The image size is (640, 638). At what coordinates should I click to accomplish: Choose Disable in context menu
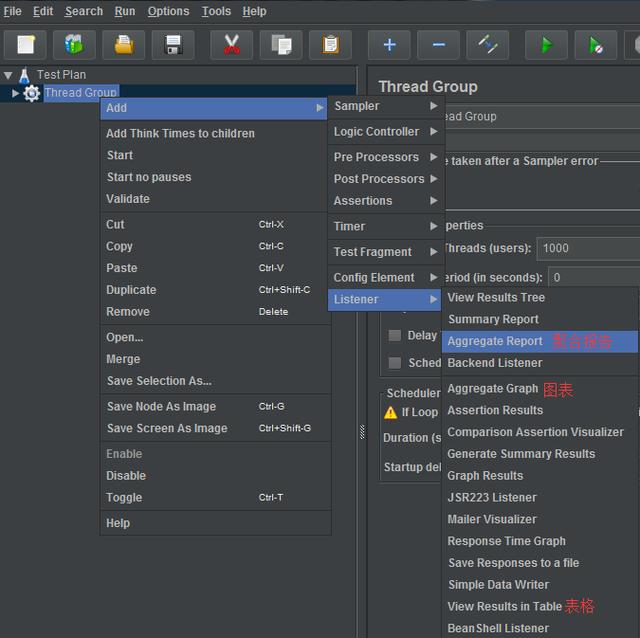(x=215, y=476)
